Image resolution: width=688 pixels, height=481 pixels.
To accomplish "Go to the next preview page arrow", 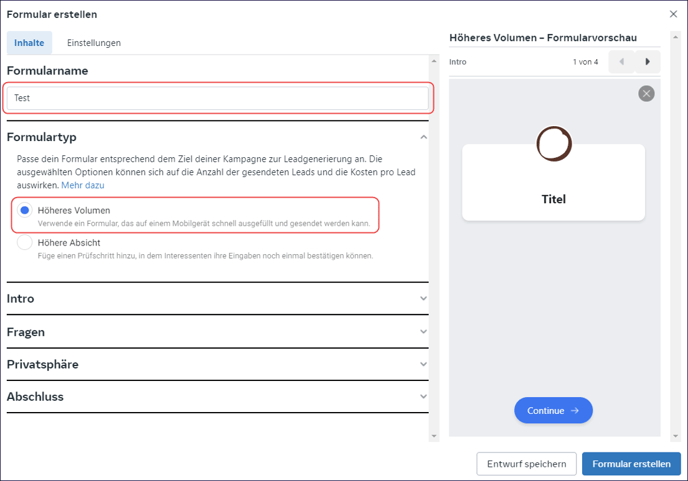I will pos(647,62).
